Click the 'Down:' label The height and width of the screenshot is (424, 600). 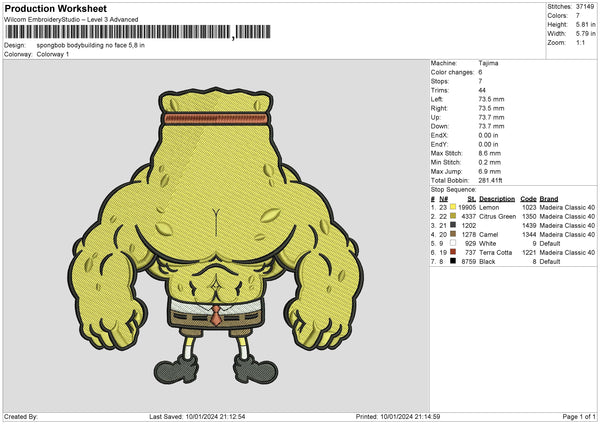[x=439, y=126]
